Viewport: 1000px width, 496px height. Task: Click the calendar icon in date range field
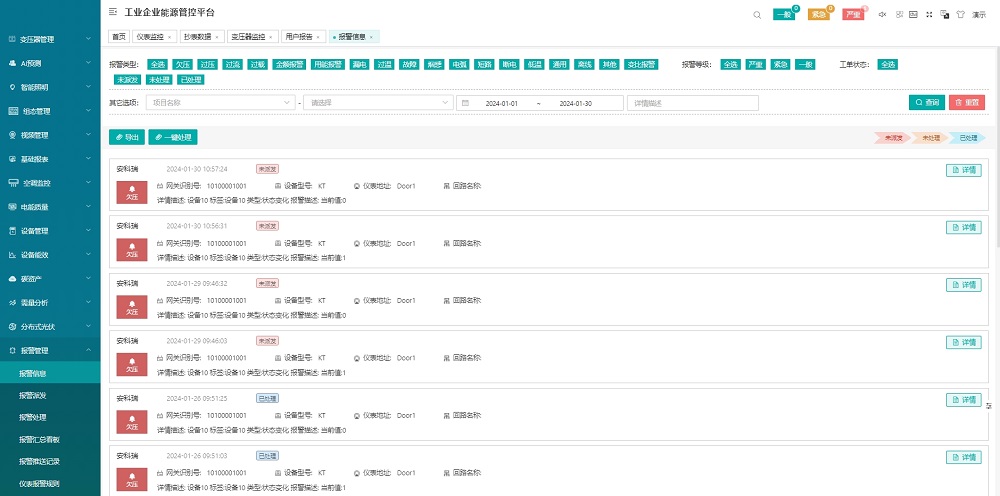465,103
